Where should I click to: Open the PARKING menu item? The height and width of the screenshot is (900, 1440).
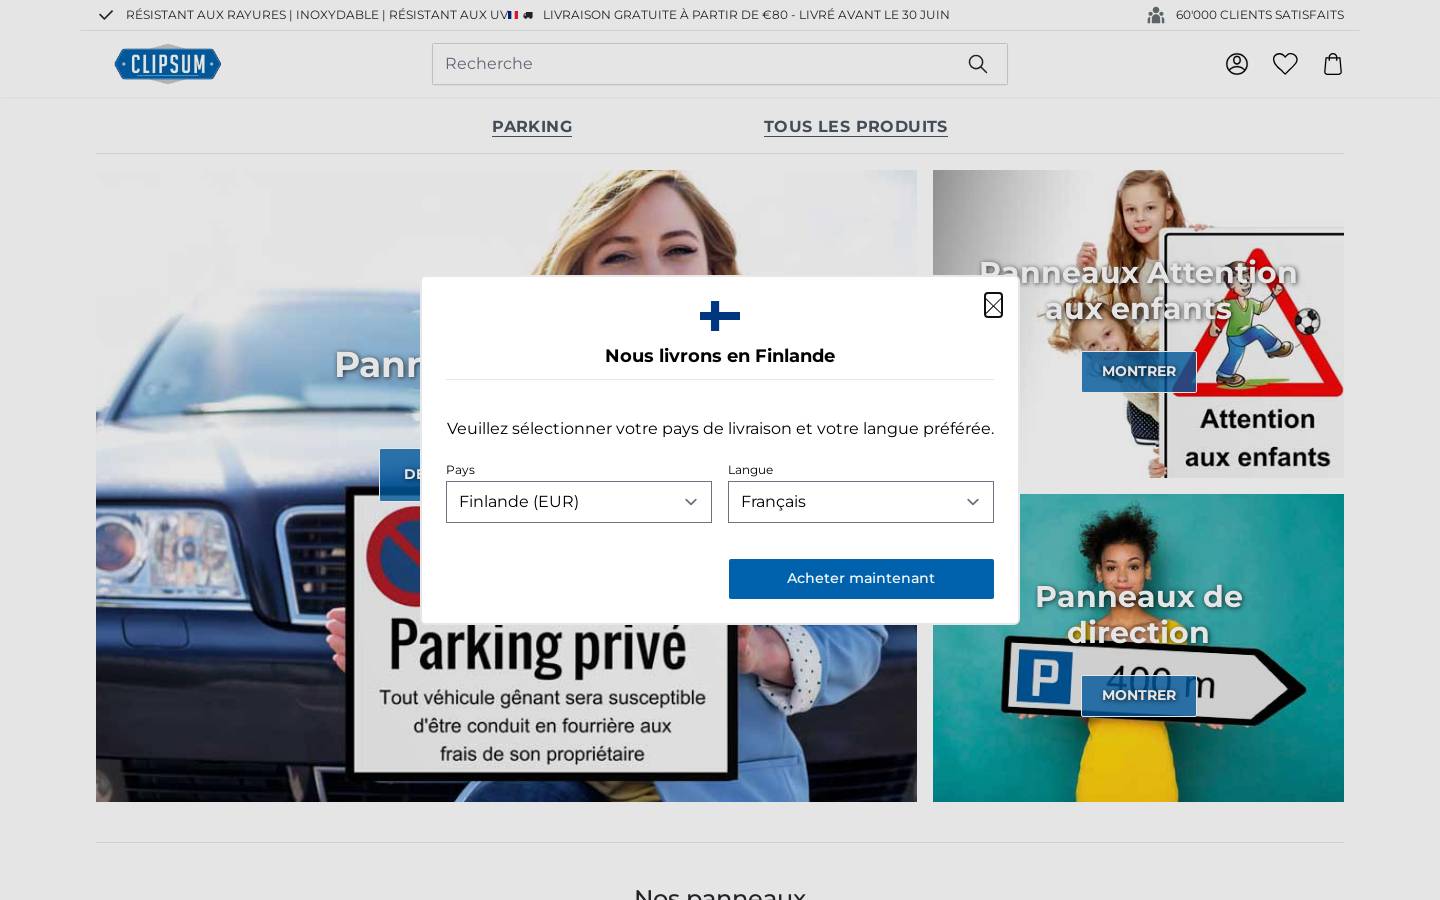(532, 126)
